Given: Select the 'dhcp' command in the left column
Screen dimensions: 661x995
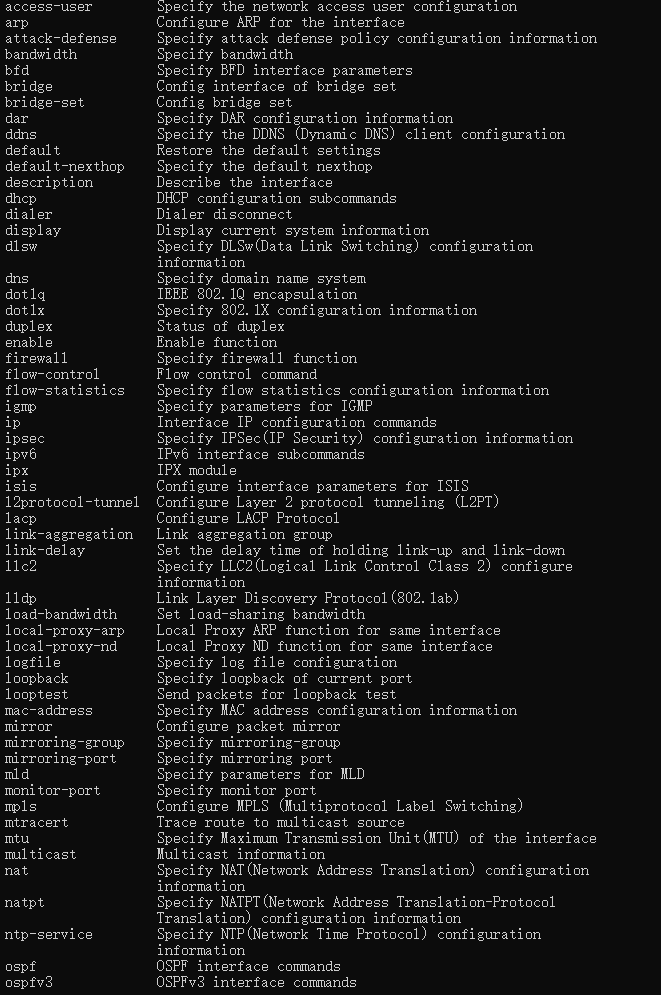Looking at the screenshot, I should click(x=20, y=199).
